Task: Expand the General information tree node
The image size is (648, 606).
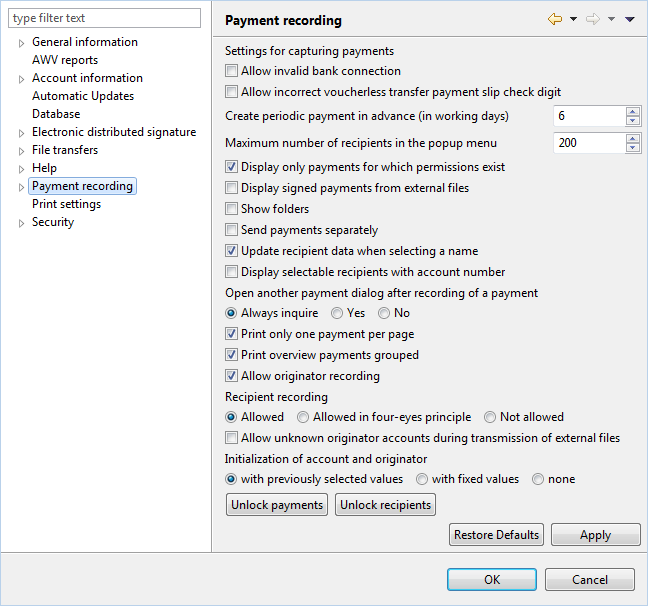Action: tap(21, 43)
